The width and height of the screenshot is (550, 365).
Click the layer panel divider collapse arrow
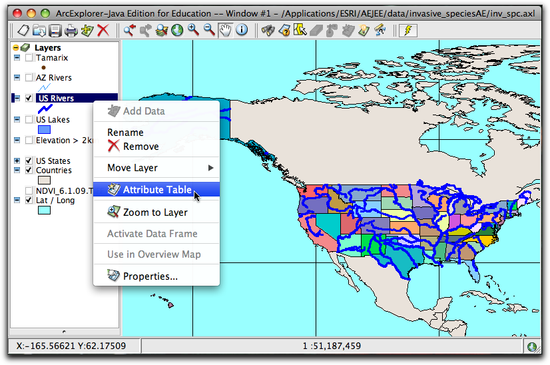(x=64, y=331)
